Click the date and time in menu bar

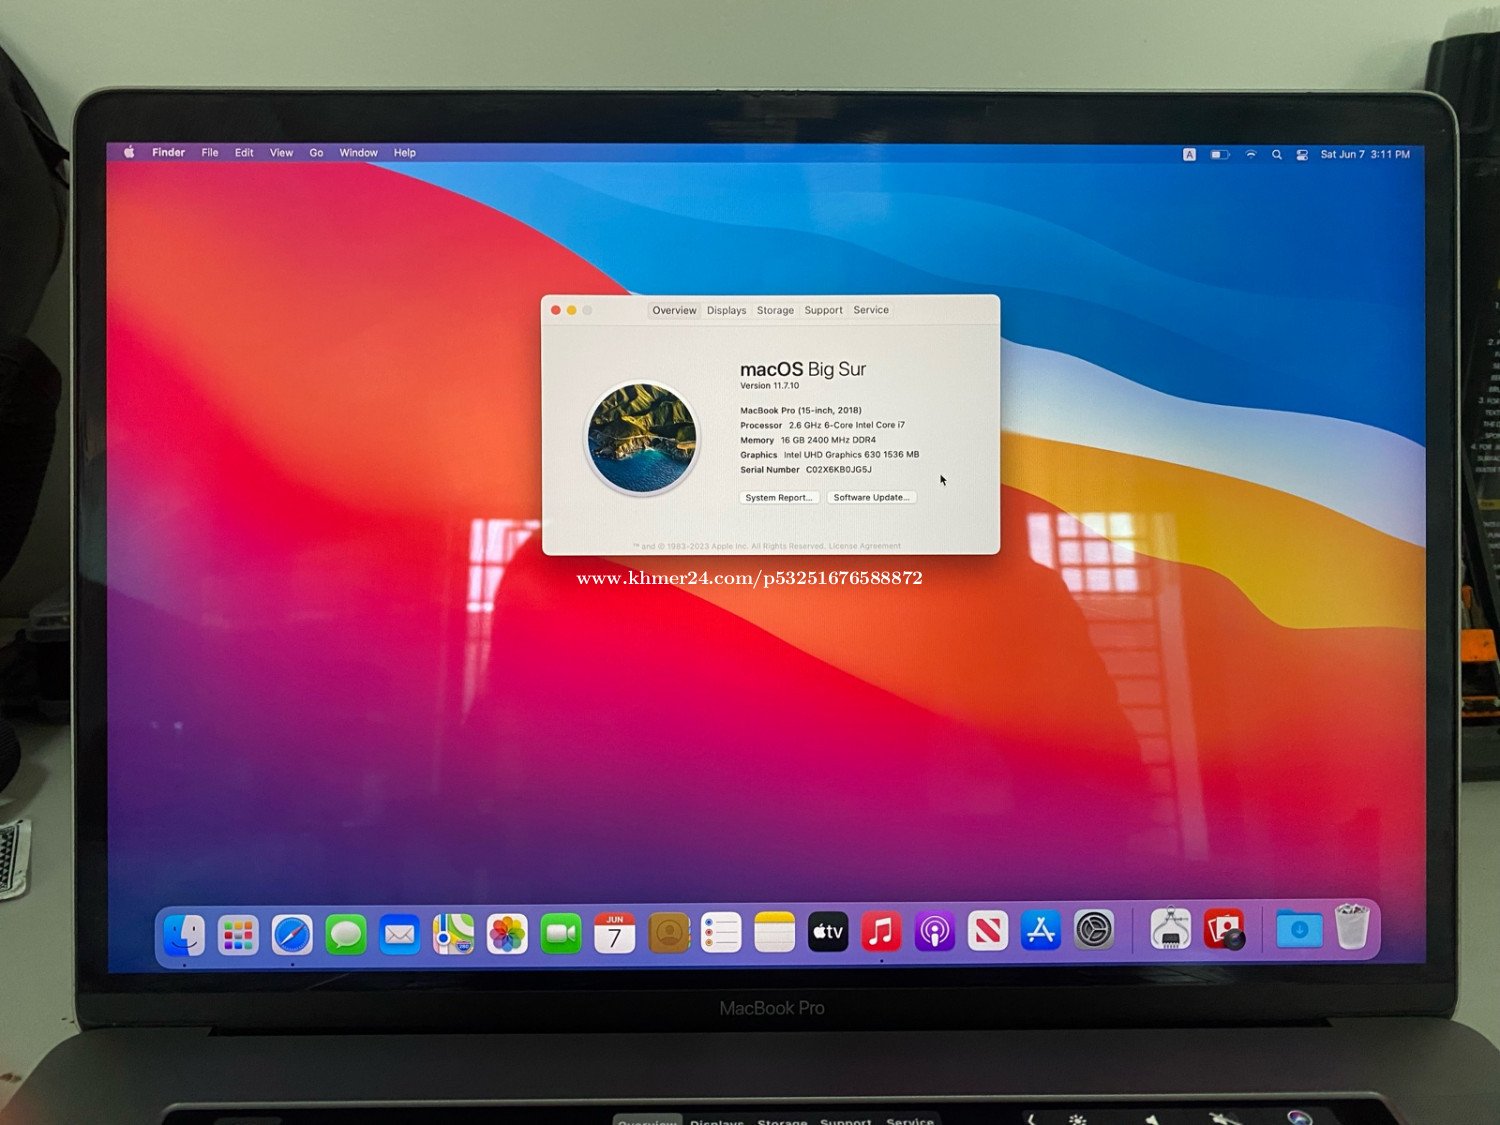pyautogui.click(x=1365, y=154)
